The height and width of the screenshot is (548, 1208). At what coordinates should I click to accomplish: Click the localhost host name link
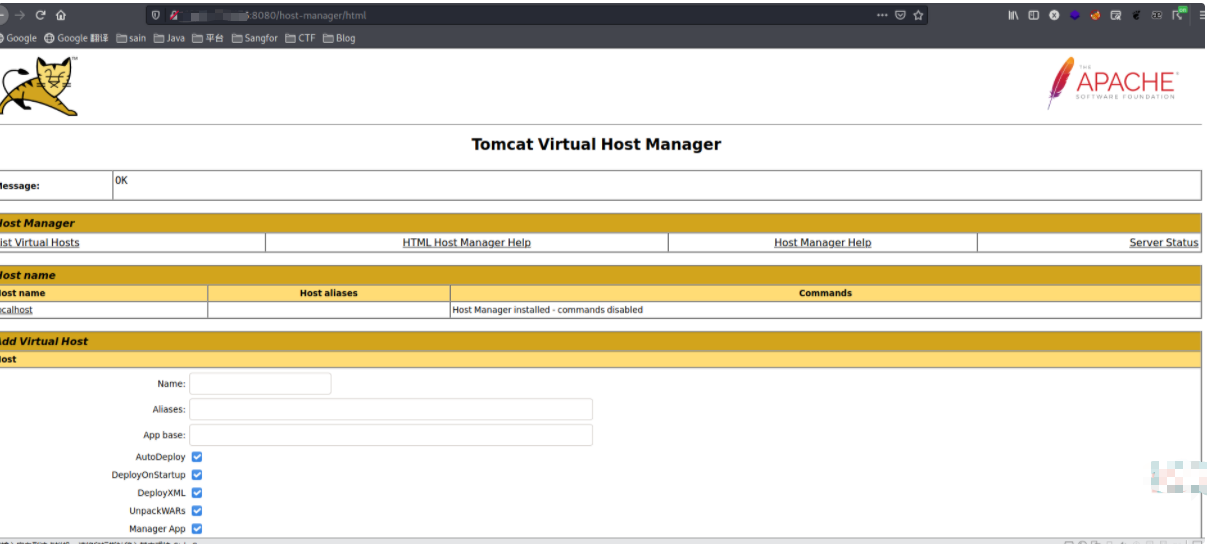(x=16, y=310)
